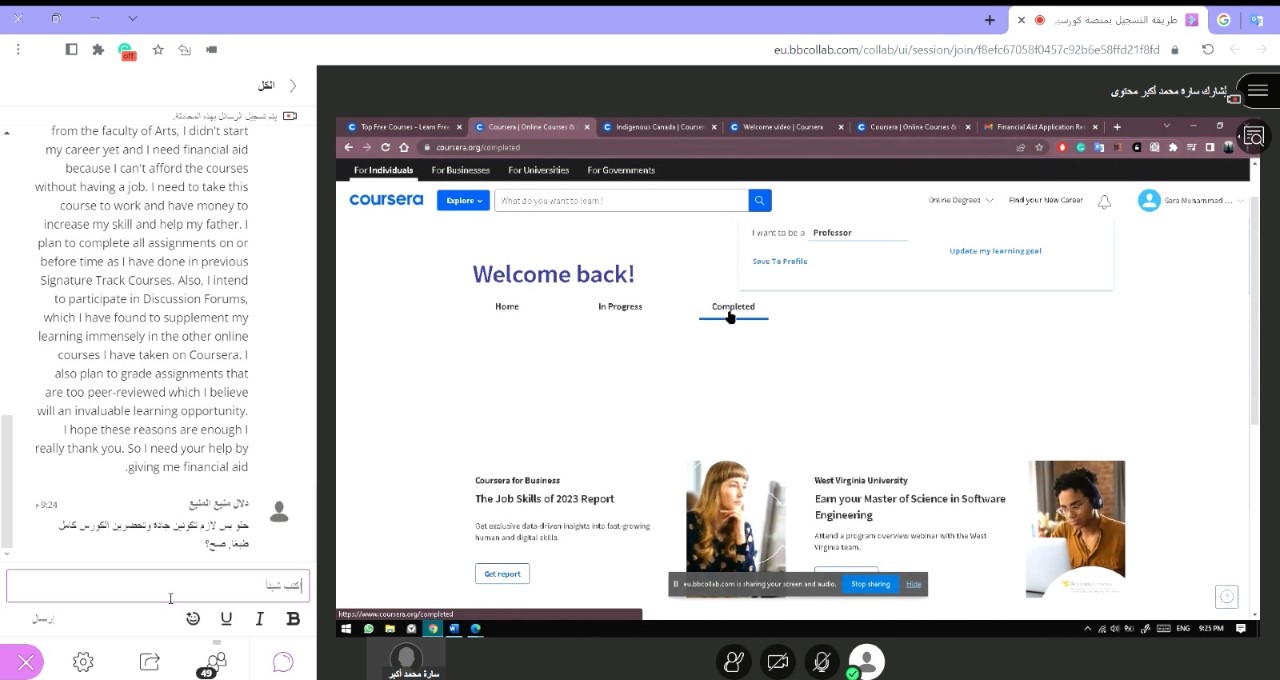Click the profile avatar in Collaborate controls

point(866,660)
